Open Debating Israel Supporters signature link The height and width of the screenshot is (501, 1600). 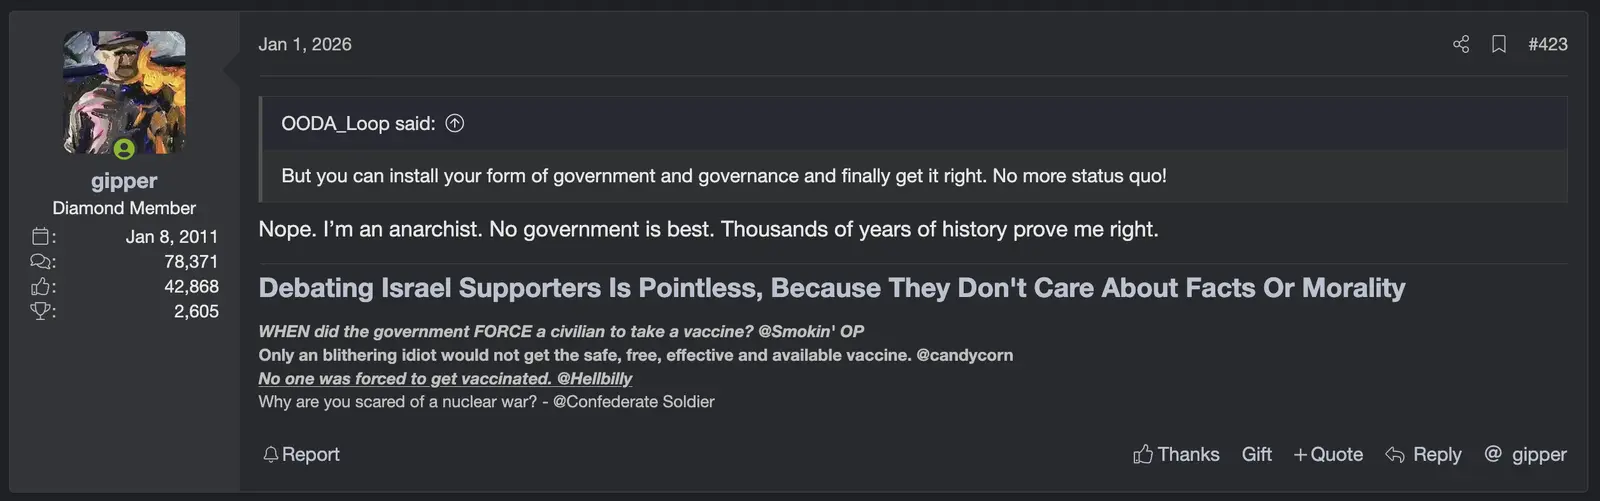point(831,288)
